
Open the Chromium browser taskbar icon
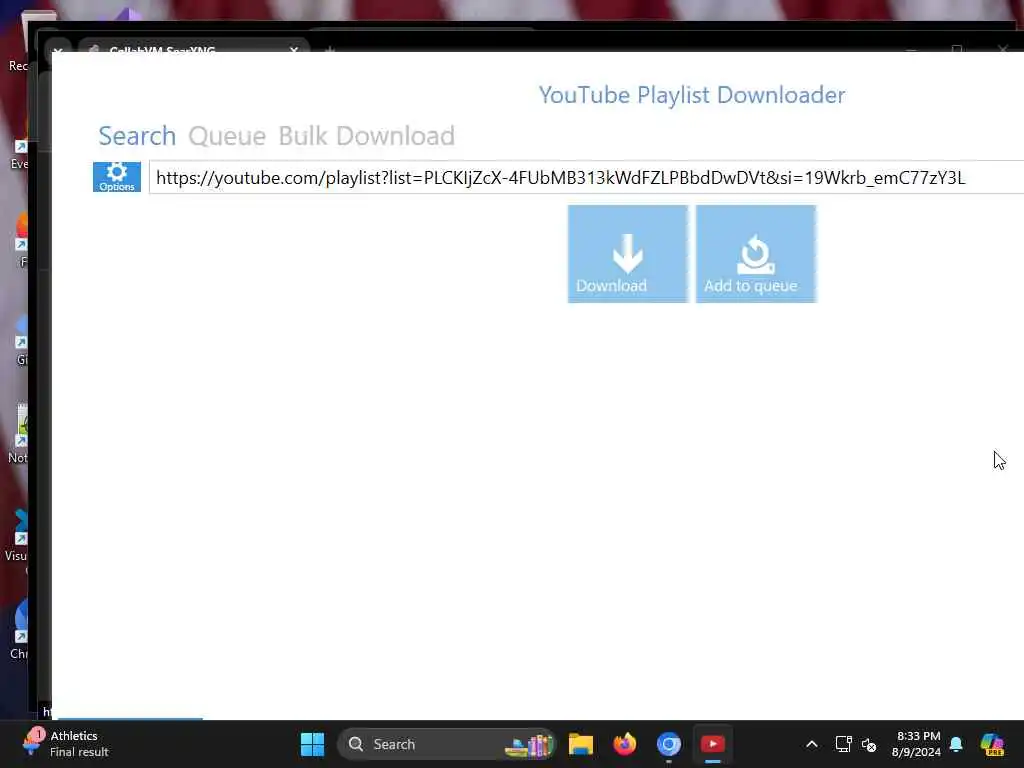(669, 744)
